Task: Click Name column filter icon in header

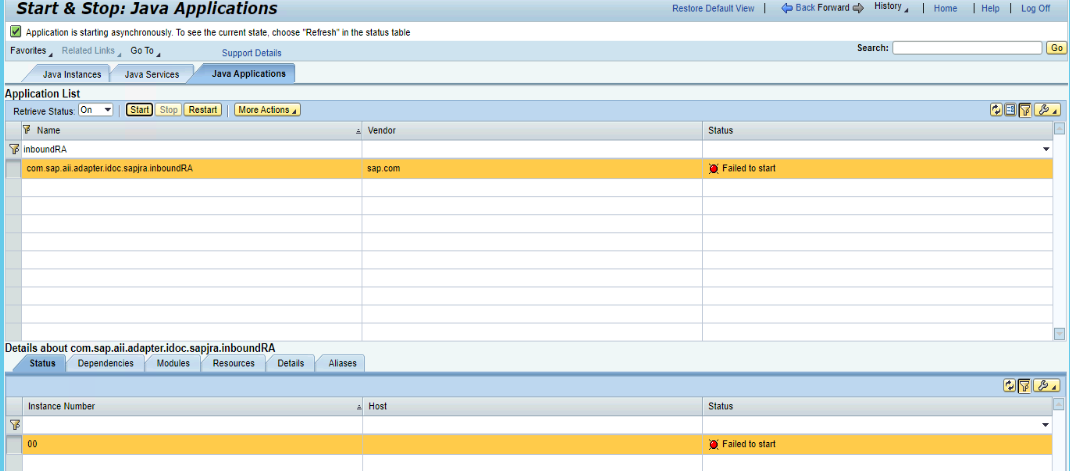Action: [27, 129]
